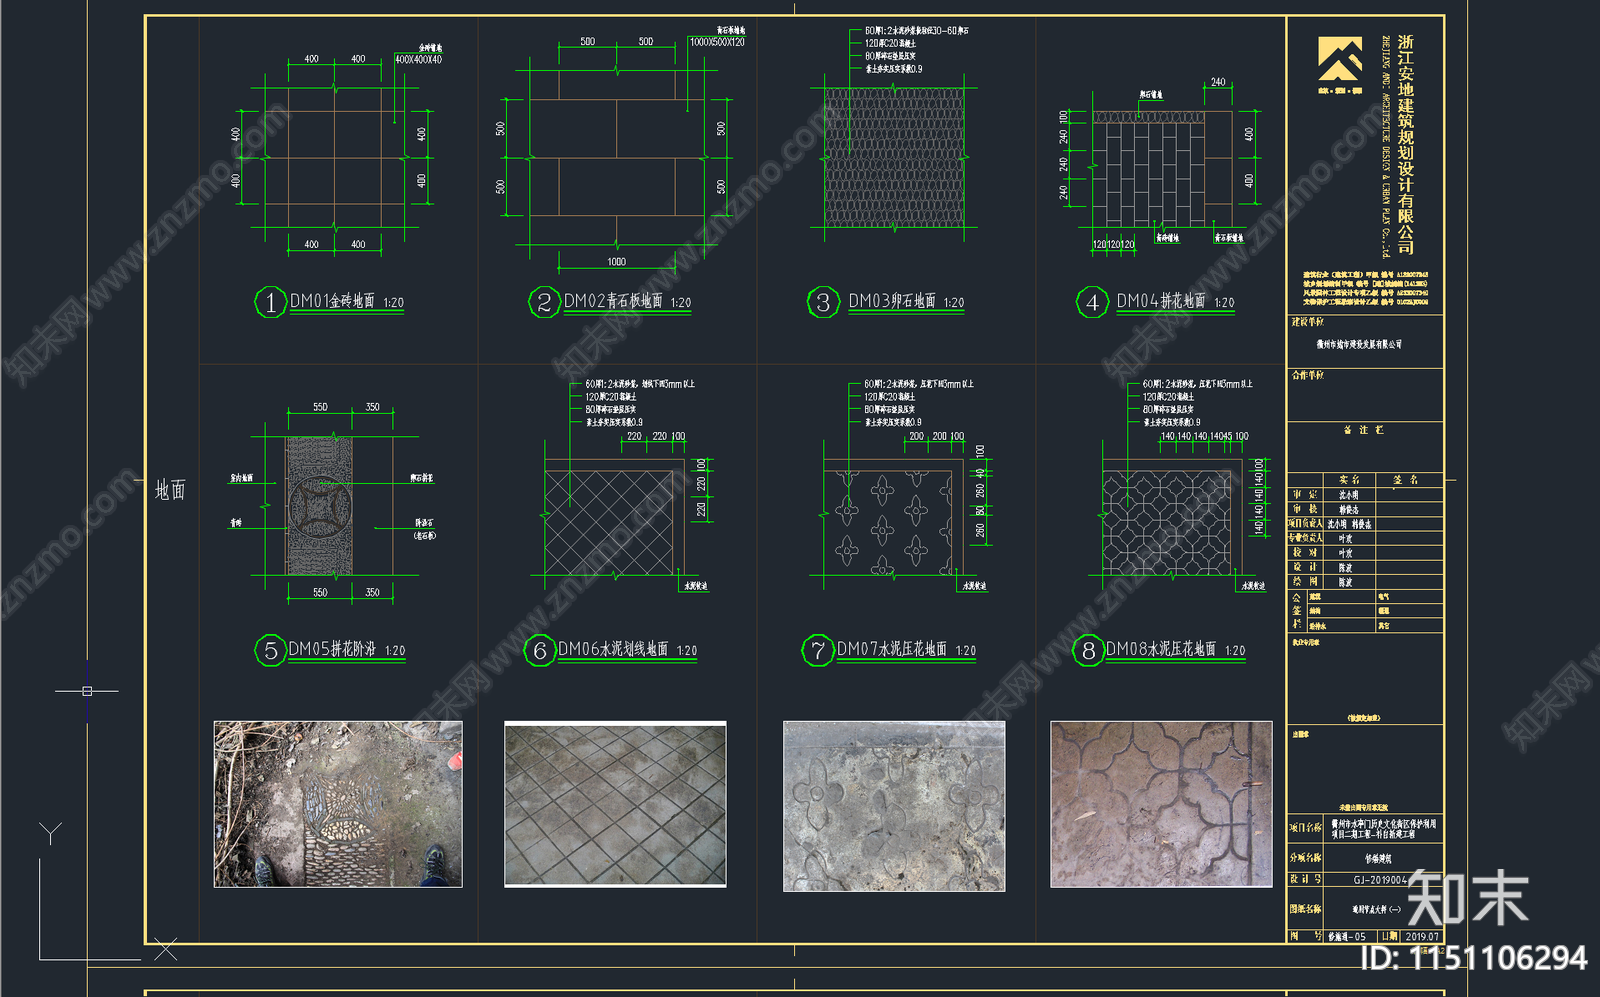Screen dimensions: 1600x997
Task: Click the circled number 2 detail marker
Action: click(544, 302)
